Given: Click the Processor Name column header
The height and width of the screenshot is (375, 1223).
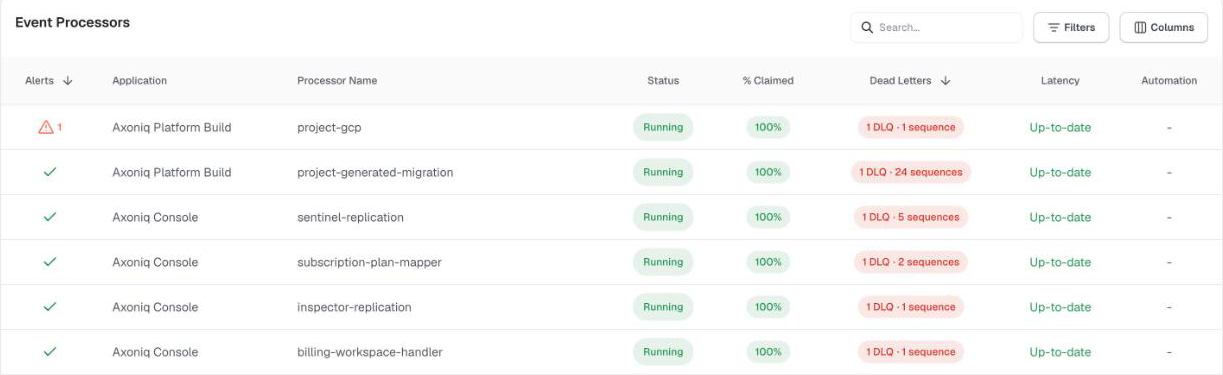Looking at the screenshot, I should point(337,81).
